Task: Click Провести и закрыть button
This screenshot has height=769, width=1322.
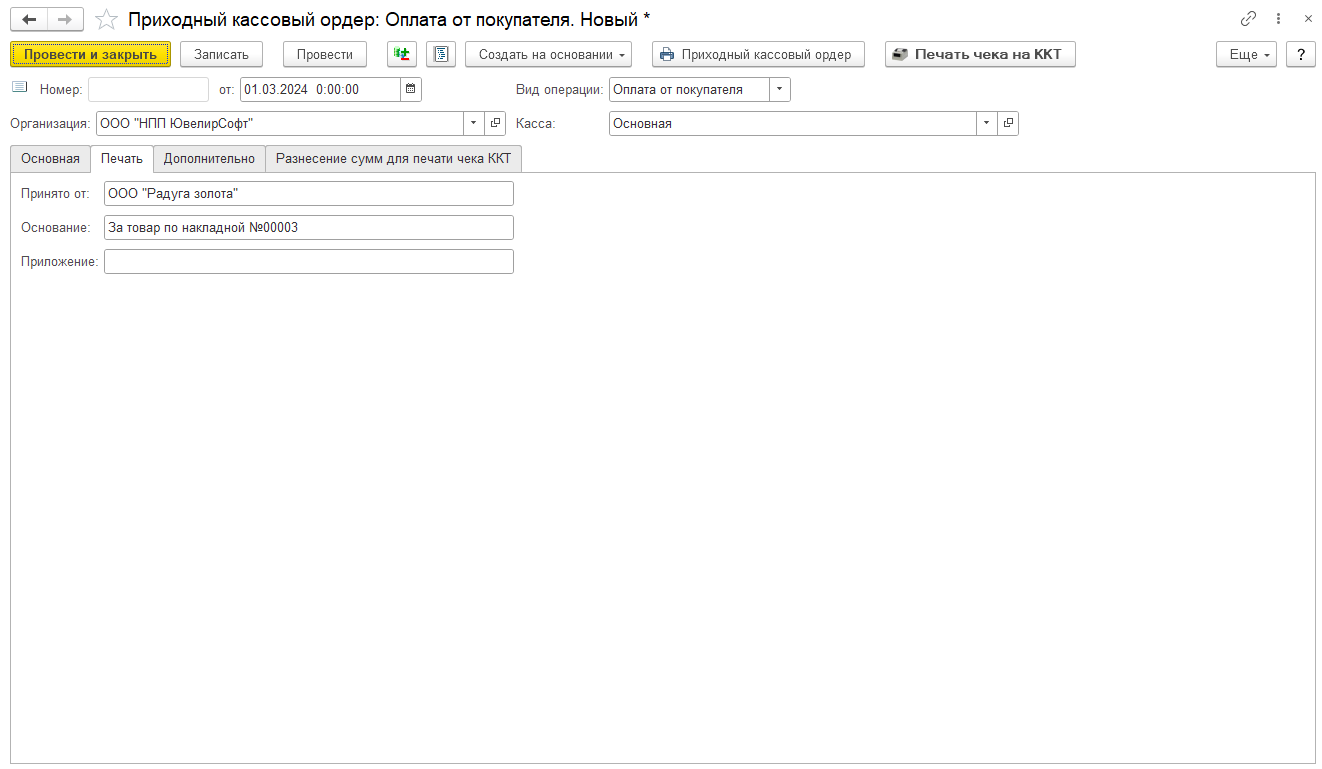Action: [x=91, y=54]
